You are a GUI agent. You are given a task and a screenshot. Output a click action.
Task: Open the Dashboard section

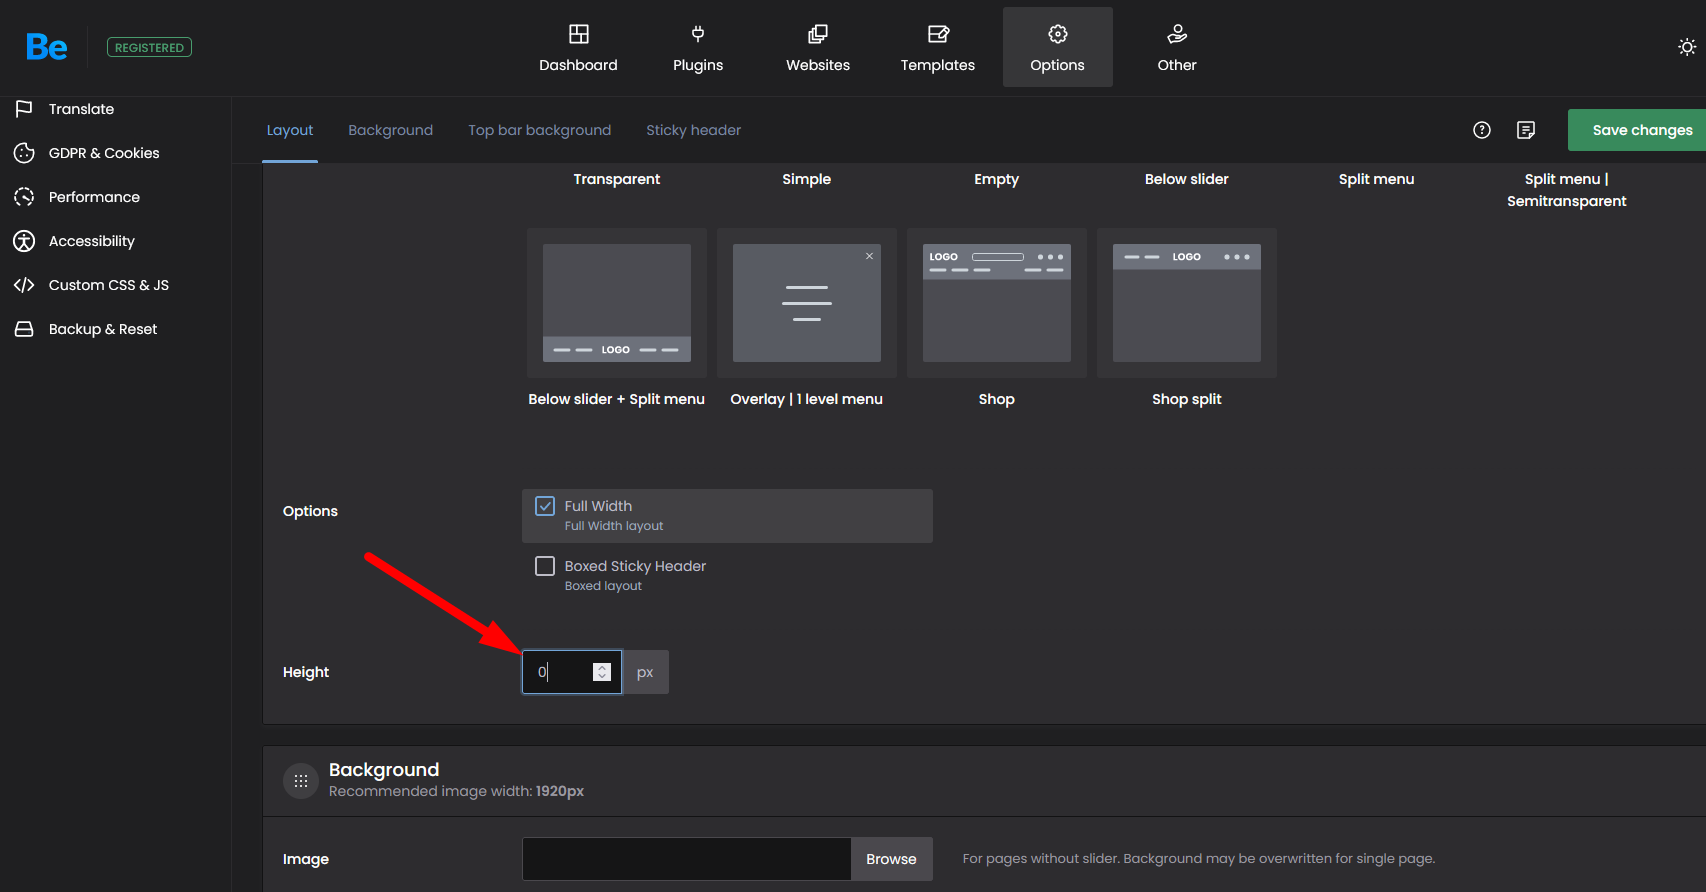click(578, 47)
